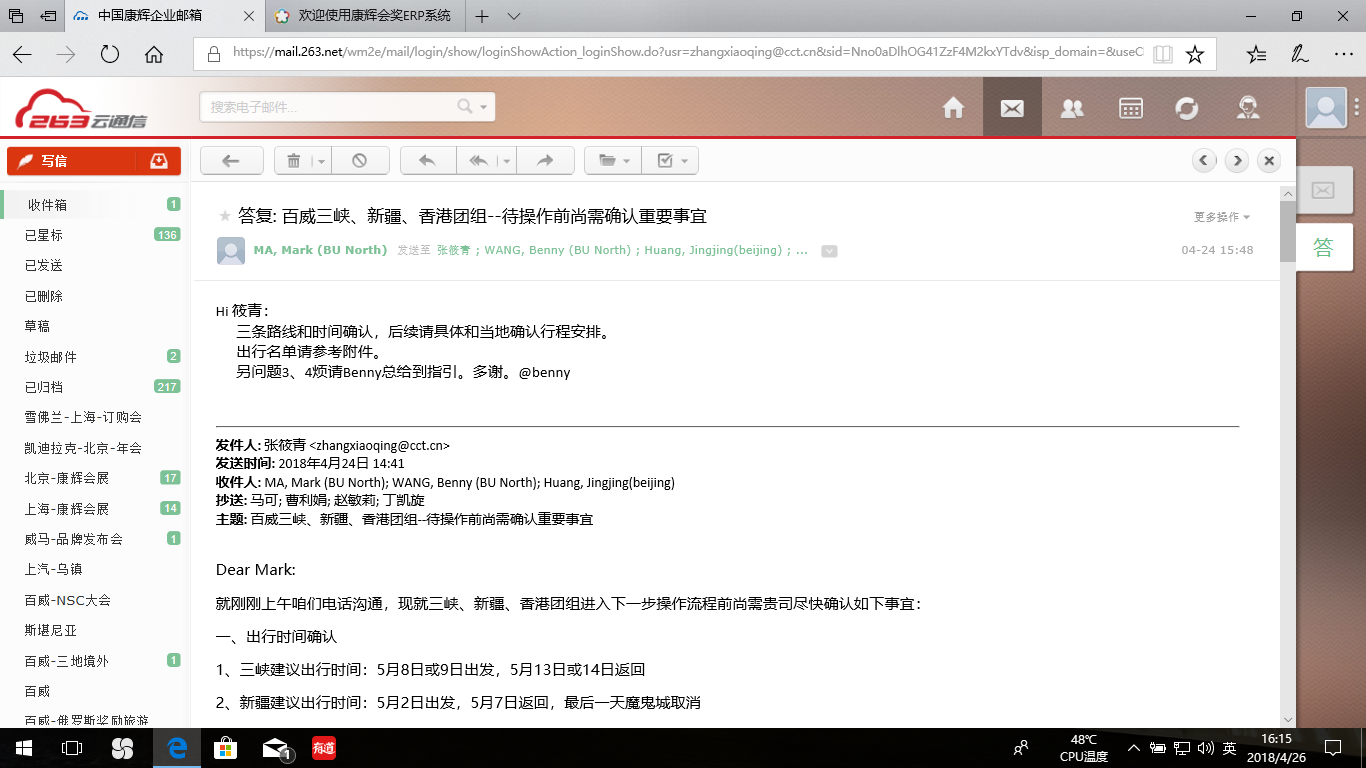This screenshot has width=1366, height=768.
Task: Open the mark-as checkbox dropdown
Action: click(671, 160)
